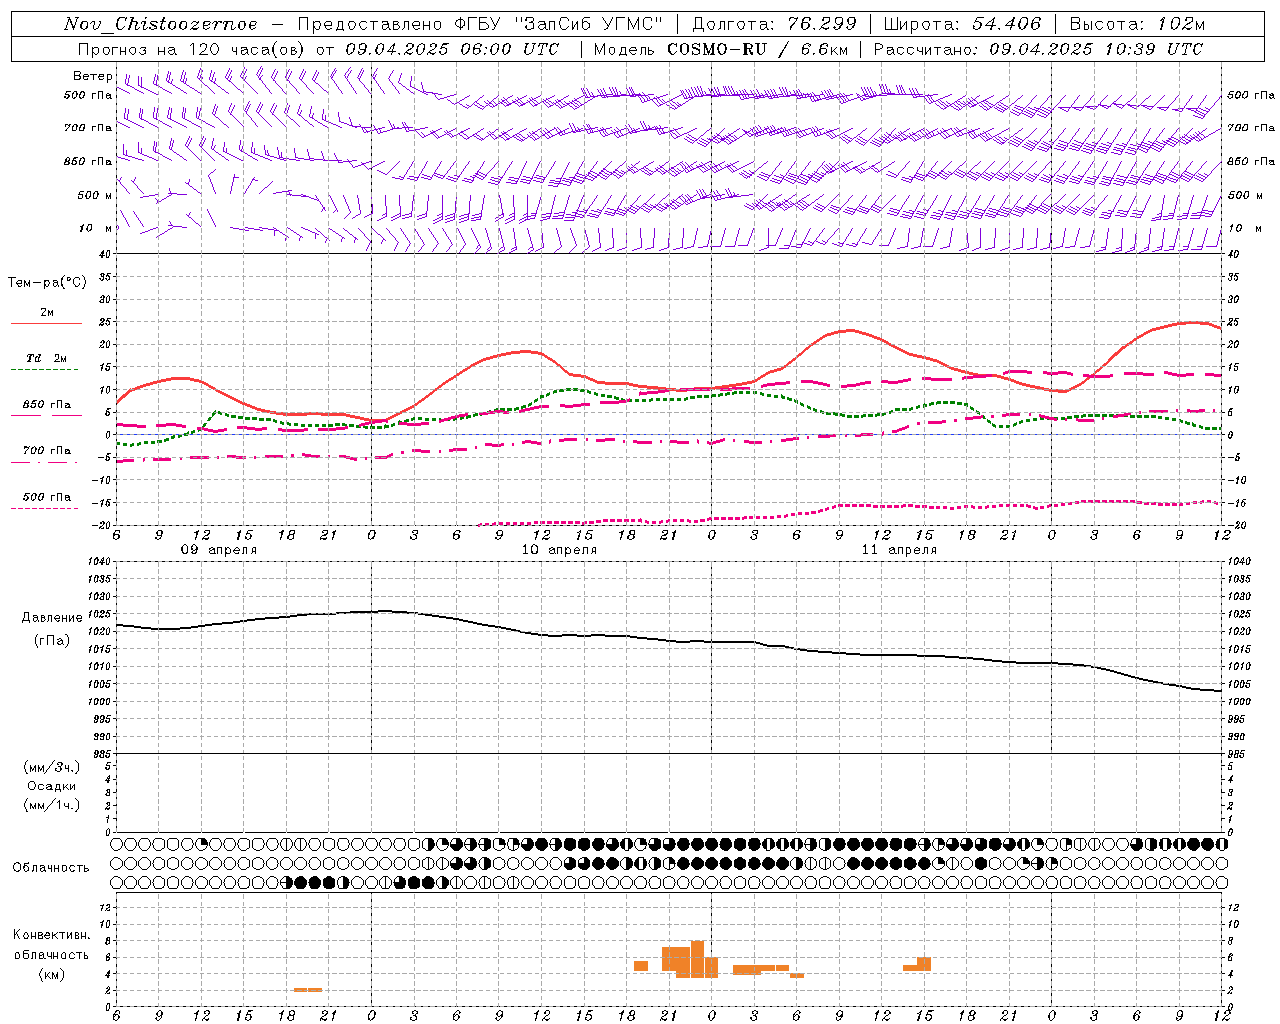The height and width of the screenshot is (1024, 1280).
Task: Click the station name Nov_Chistoozernoe
Action: tap(161, 24)
